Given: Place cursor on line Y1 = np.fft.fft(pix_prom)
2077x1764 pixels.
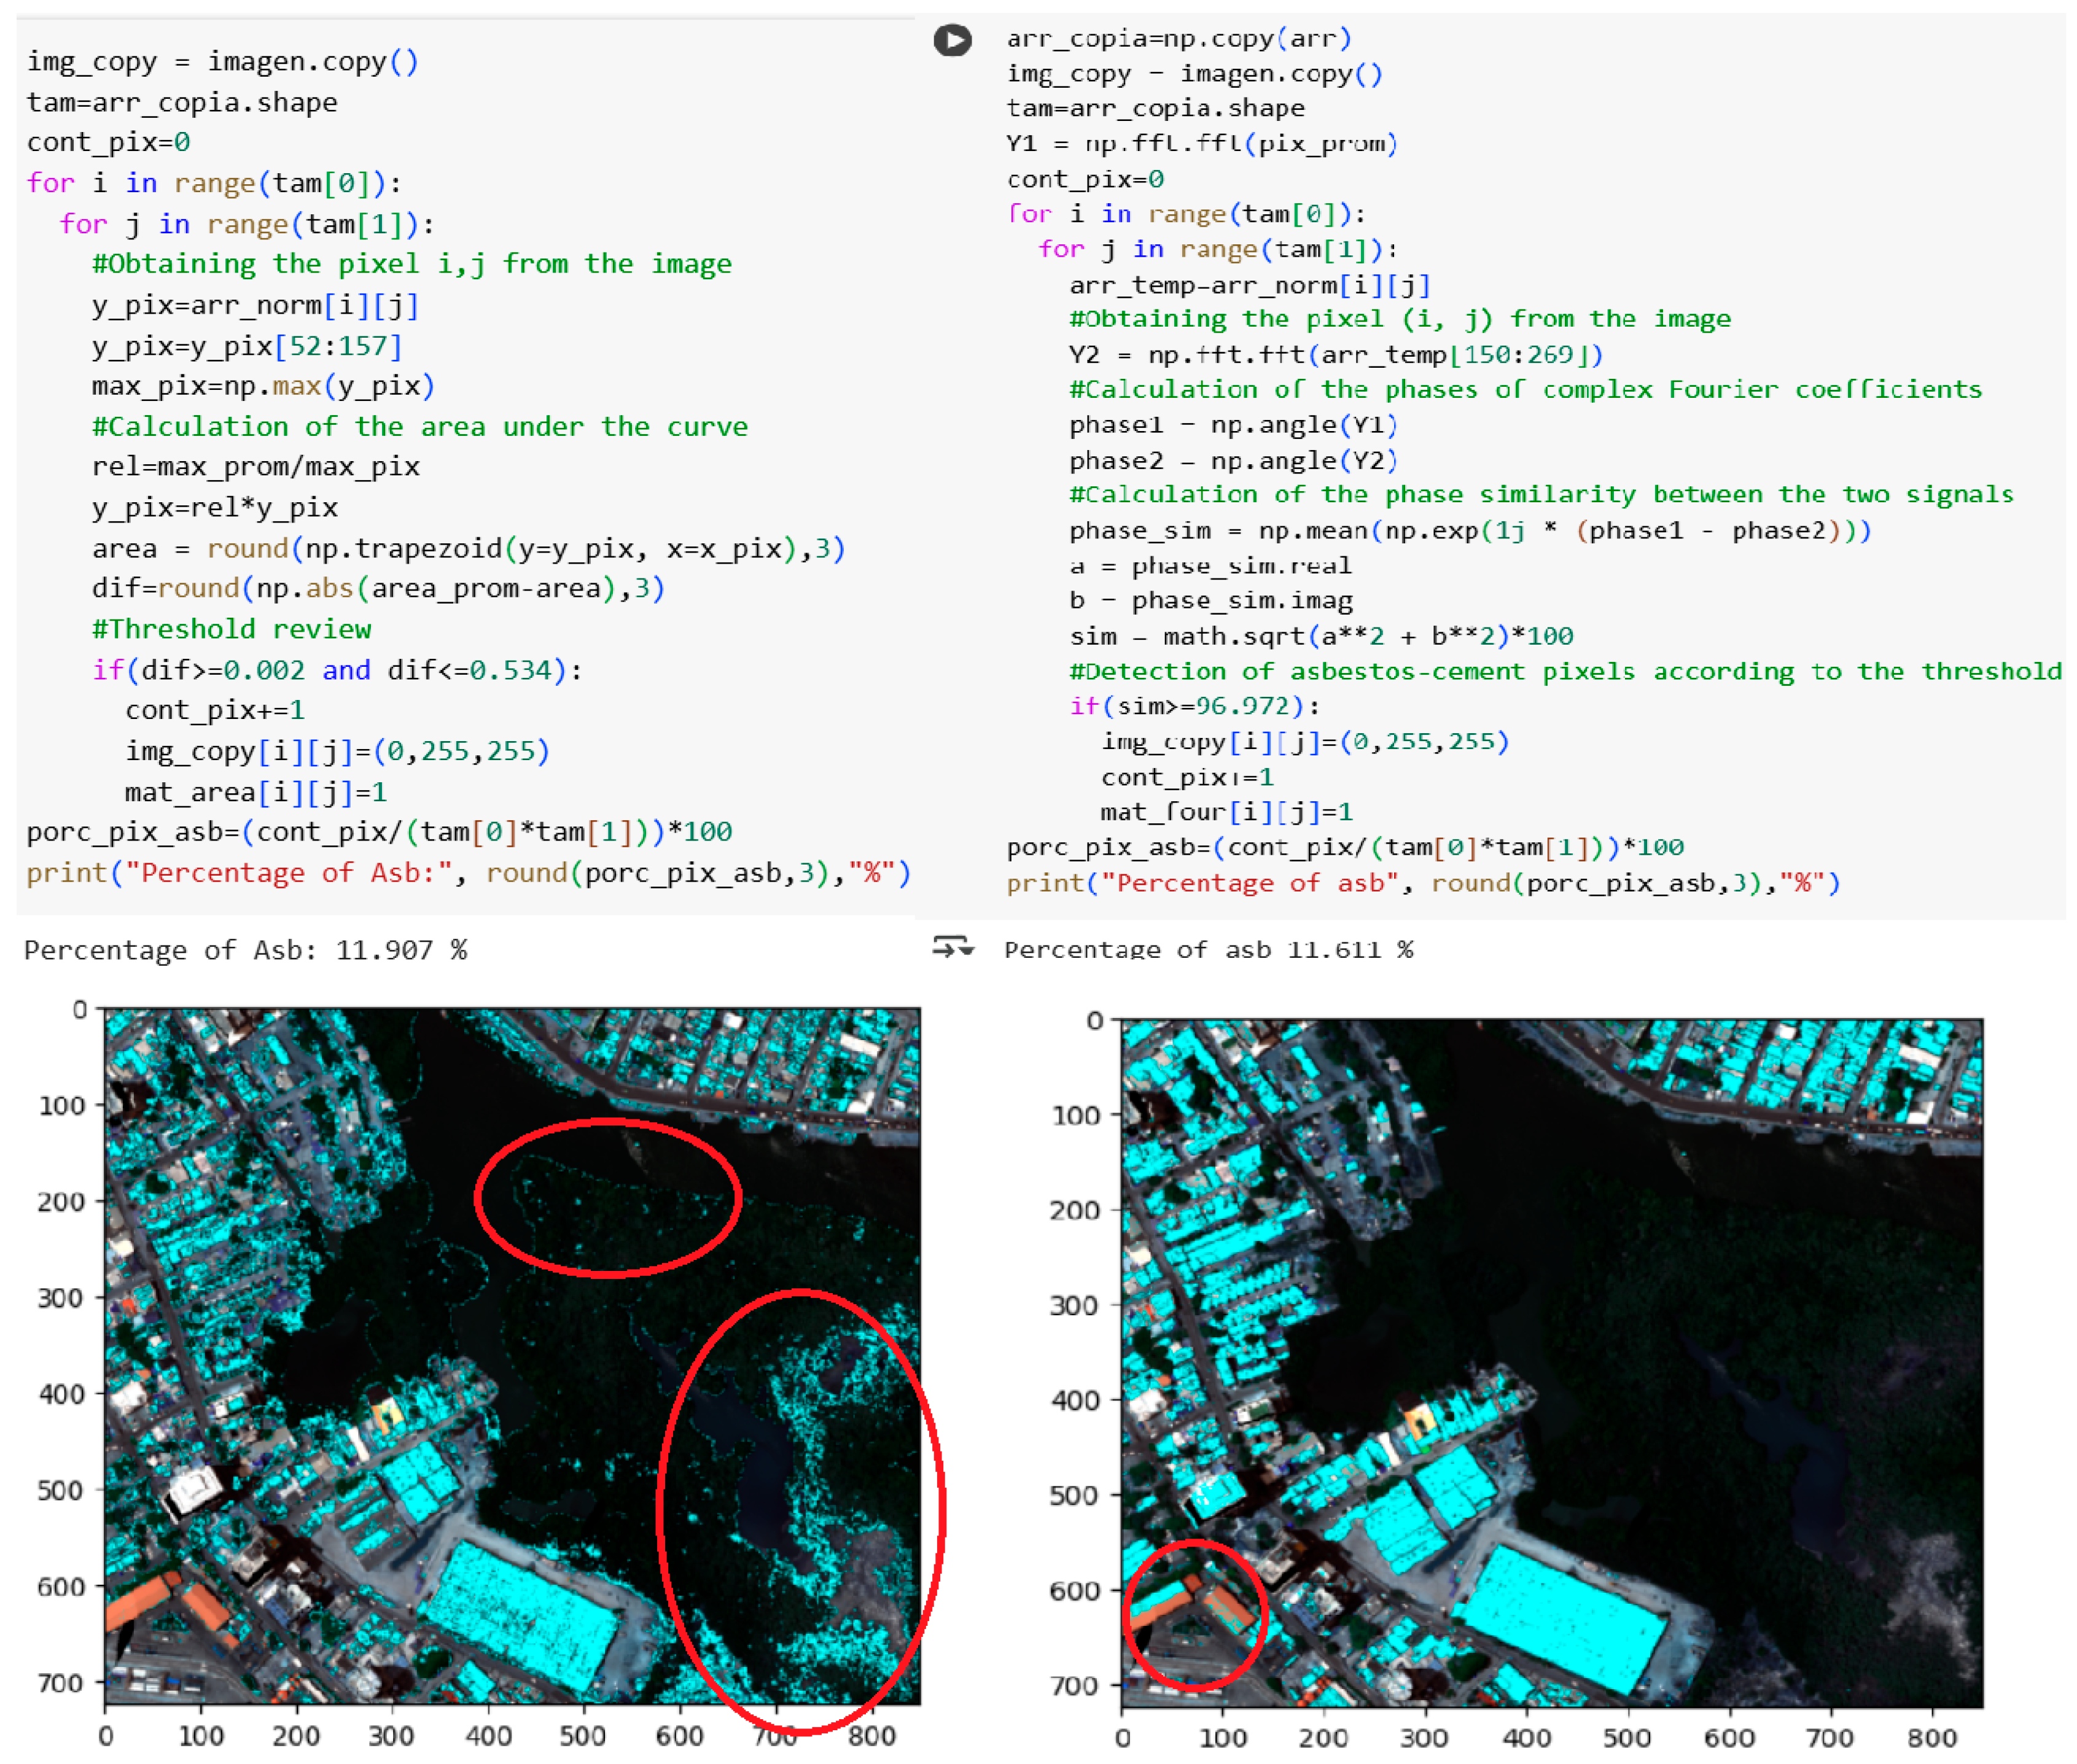Looking at the screenshot, I should (1200, 143).
